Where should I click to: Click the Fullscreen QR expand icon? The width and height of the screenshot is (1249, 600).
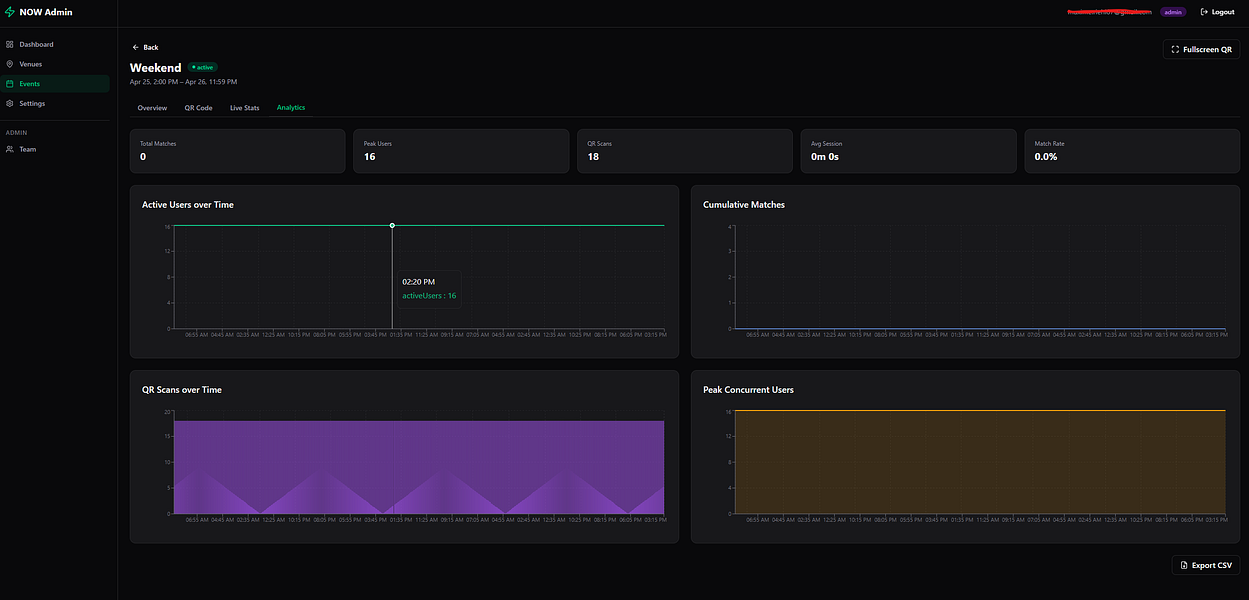[1175, 49]
